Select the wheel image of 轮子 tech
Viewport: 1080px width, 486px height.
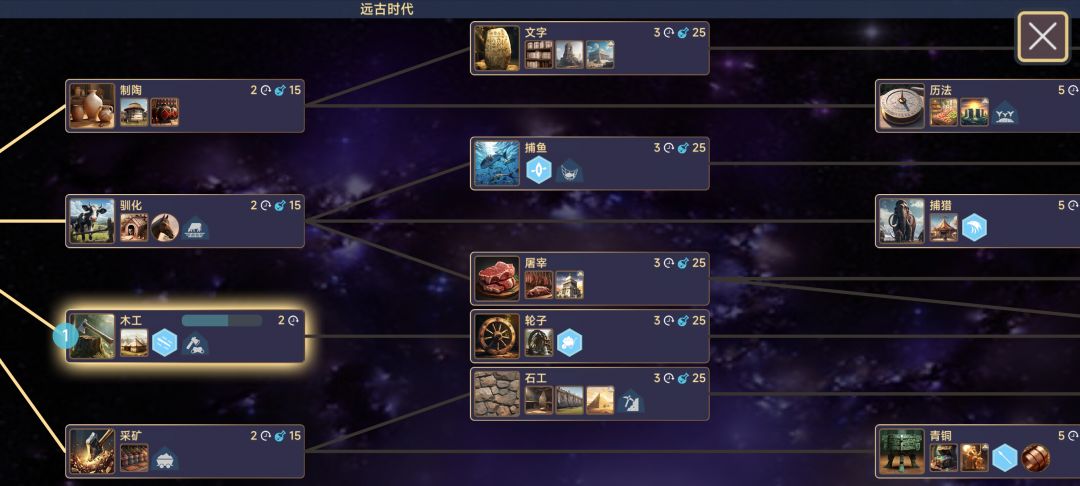click(497, 337)
